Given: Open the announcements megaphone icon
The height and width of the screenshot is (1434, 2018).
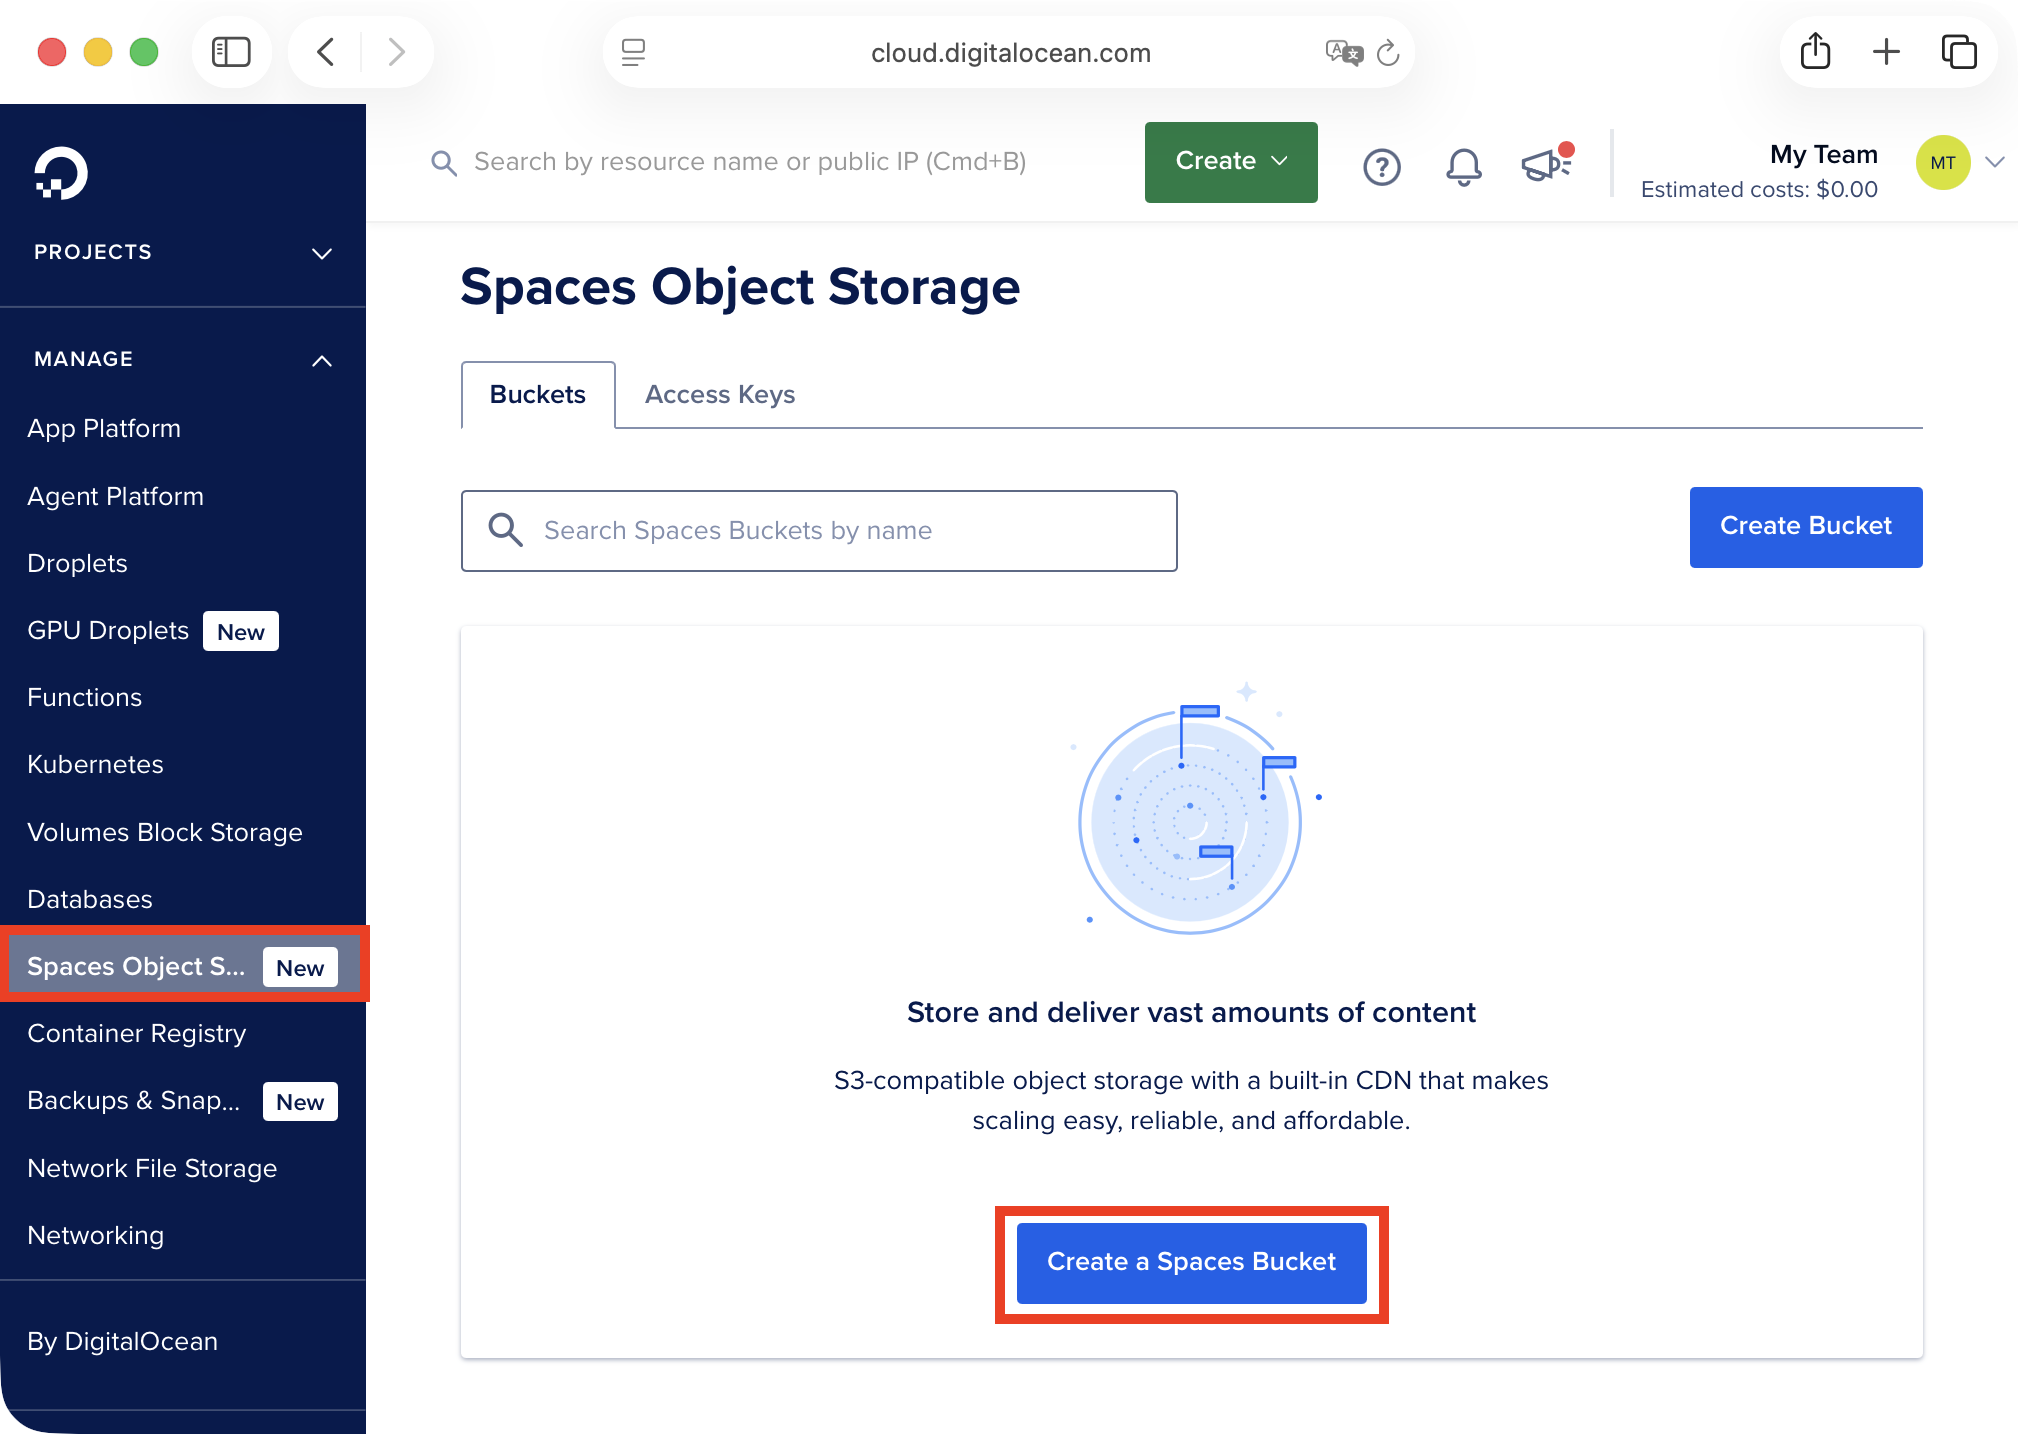Looking at the screenshot, I should tap(1545, 165).
